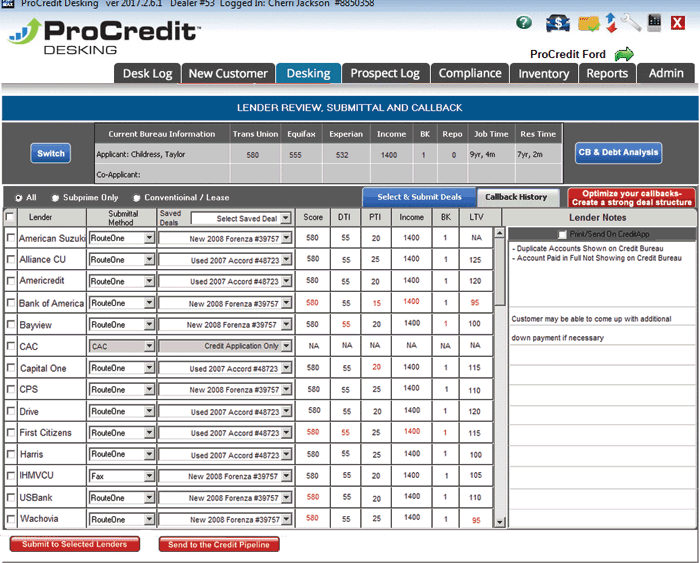Image resolution: width=700 pixels, height=563 pixels.
Task: Enable Print/Send On CreditApp checkbox
Action: click(x=562, y=234)
